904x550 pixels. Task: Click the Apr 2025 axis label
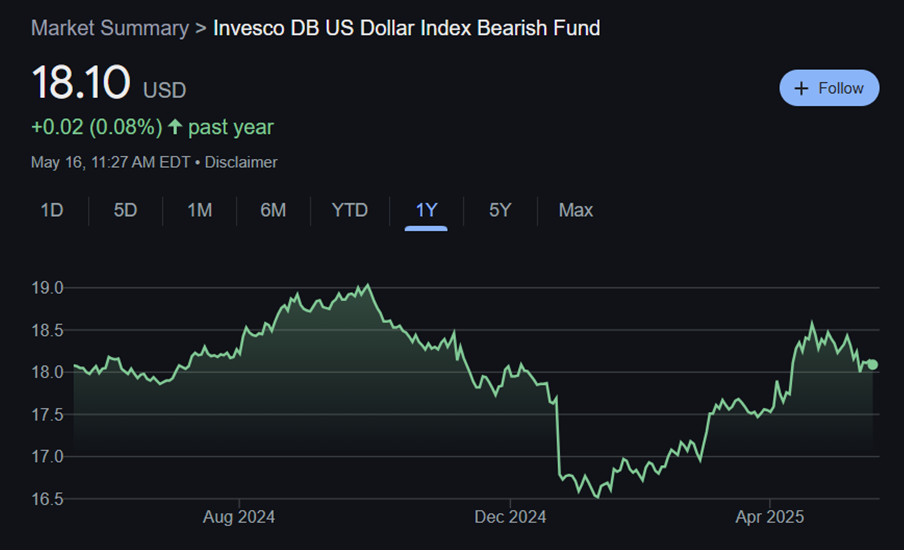pyautogui.click(x=769, y=517)
